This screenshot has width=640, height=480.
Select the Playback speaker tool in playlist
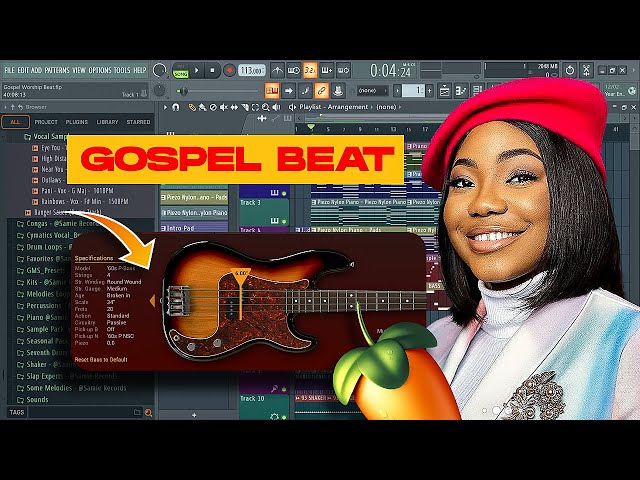click(276, 107)
